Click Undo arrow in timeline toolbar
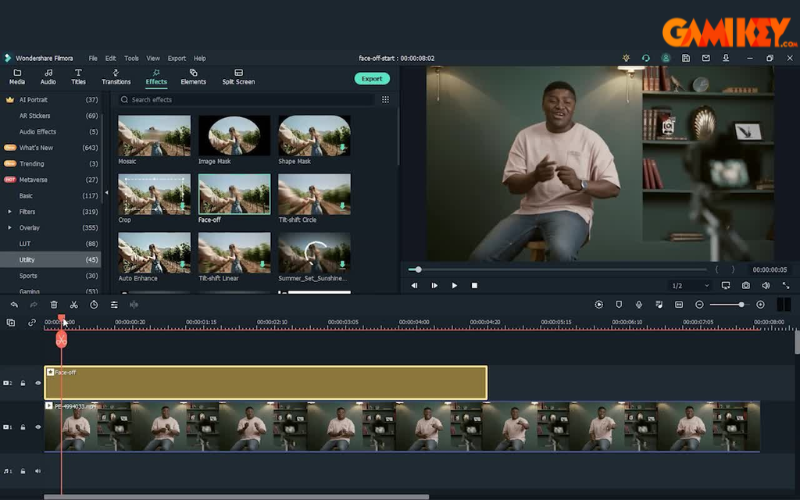 tap(14, 305)
